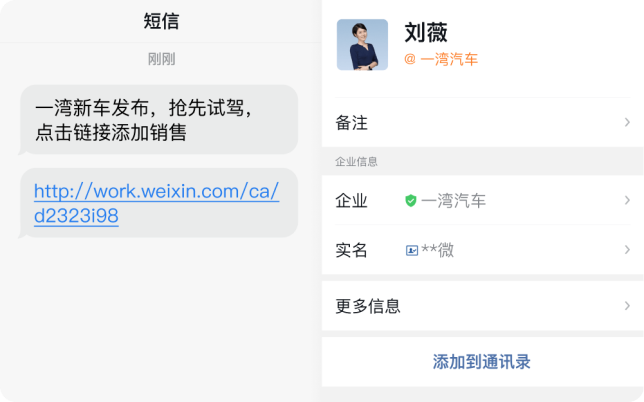The image size is (644, 402).
Task: Open 刘薇's profile photo
Action: (x=362, y=45)
